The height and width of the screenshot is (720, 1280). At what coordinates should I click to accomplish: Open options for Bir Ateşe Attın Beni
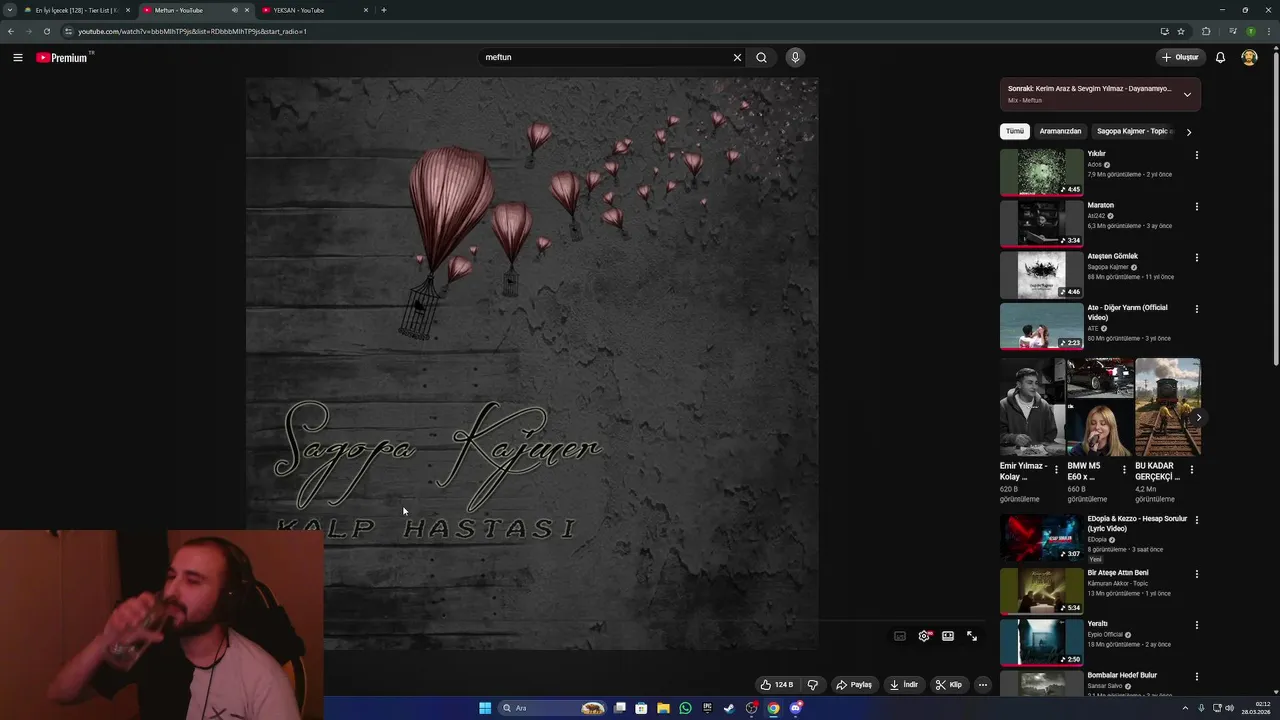[1196, 574]
